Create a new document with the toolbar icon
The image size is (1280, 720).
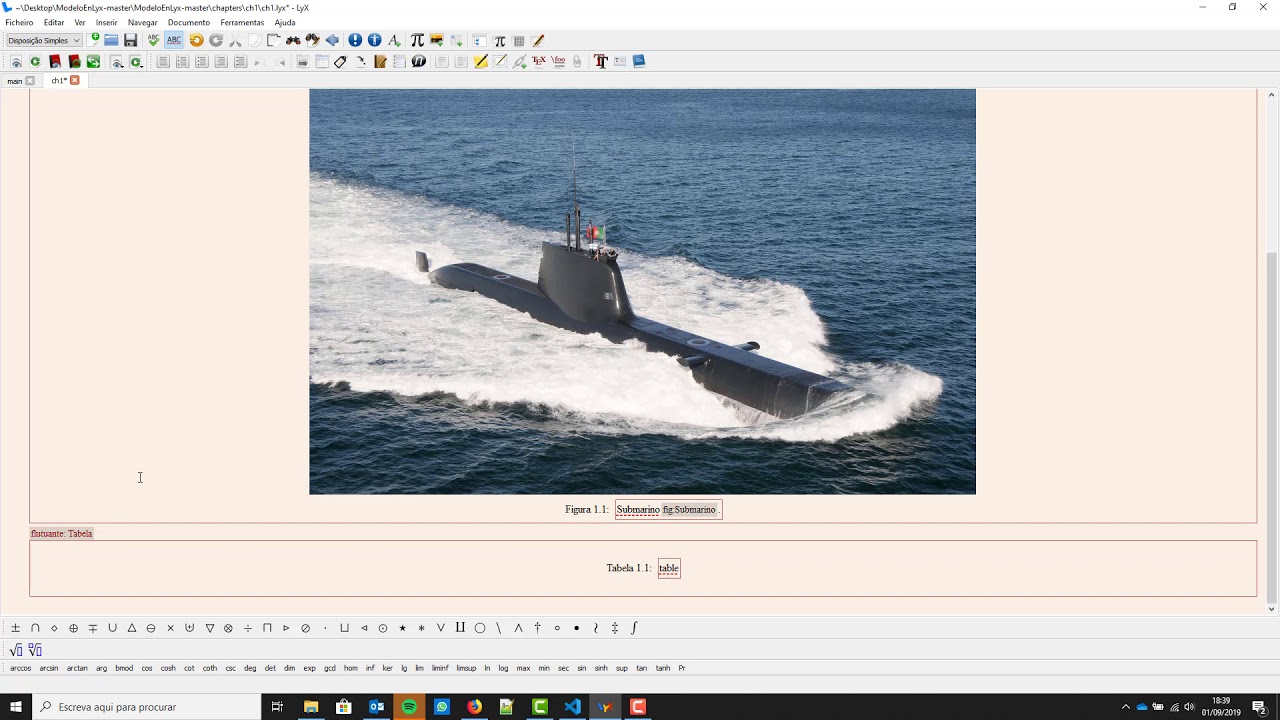[x=93, y=40]
